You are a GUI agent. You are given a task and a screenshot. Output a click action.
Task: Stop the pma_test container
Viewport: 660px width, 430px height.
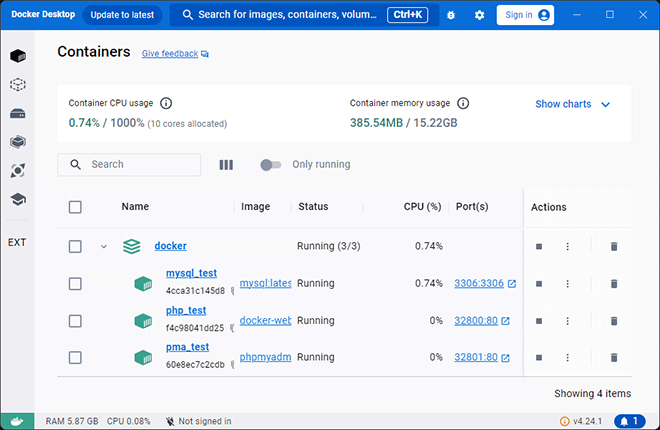coord(539,358)
